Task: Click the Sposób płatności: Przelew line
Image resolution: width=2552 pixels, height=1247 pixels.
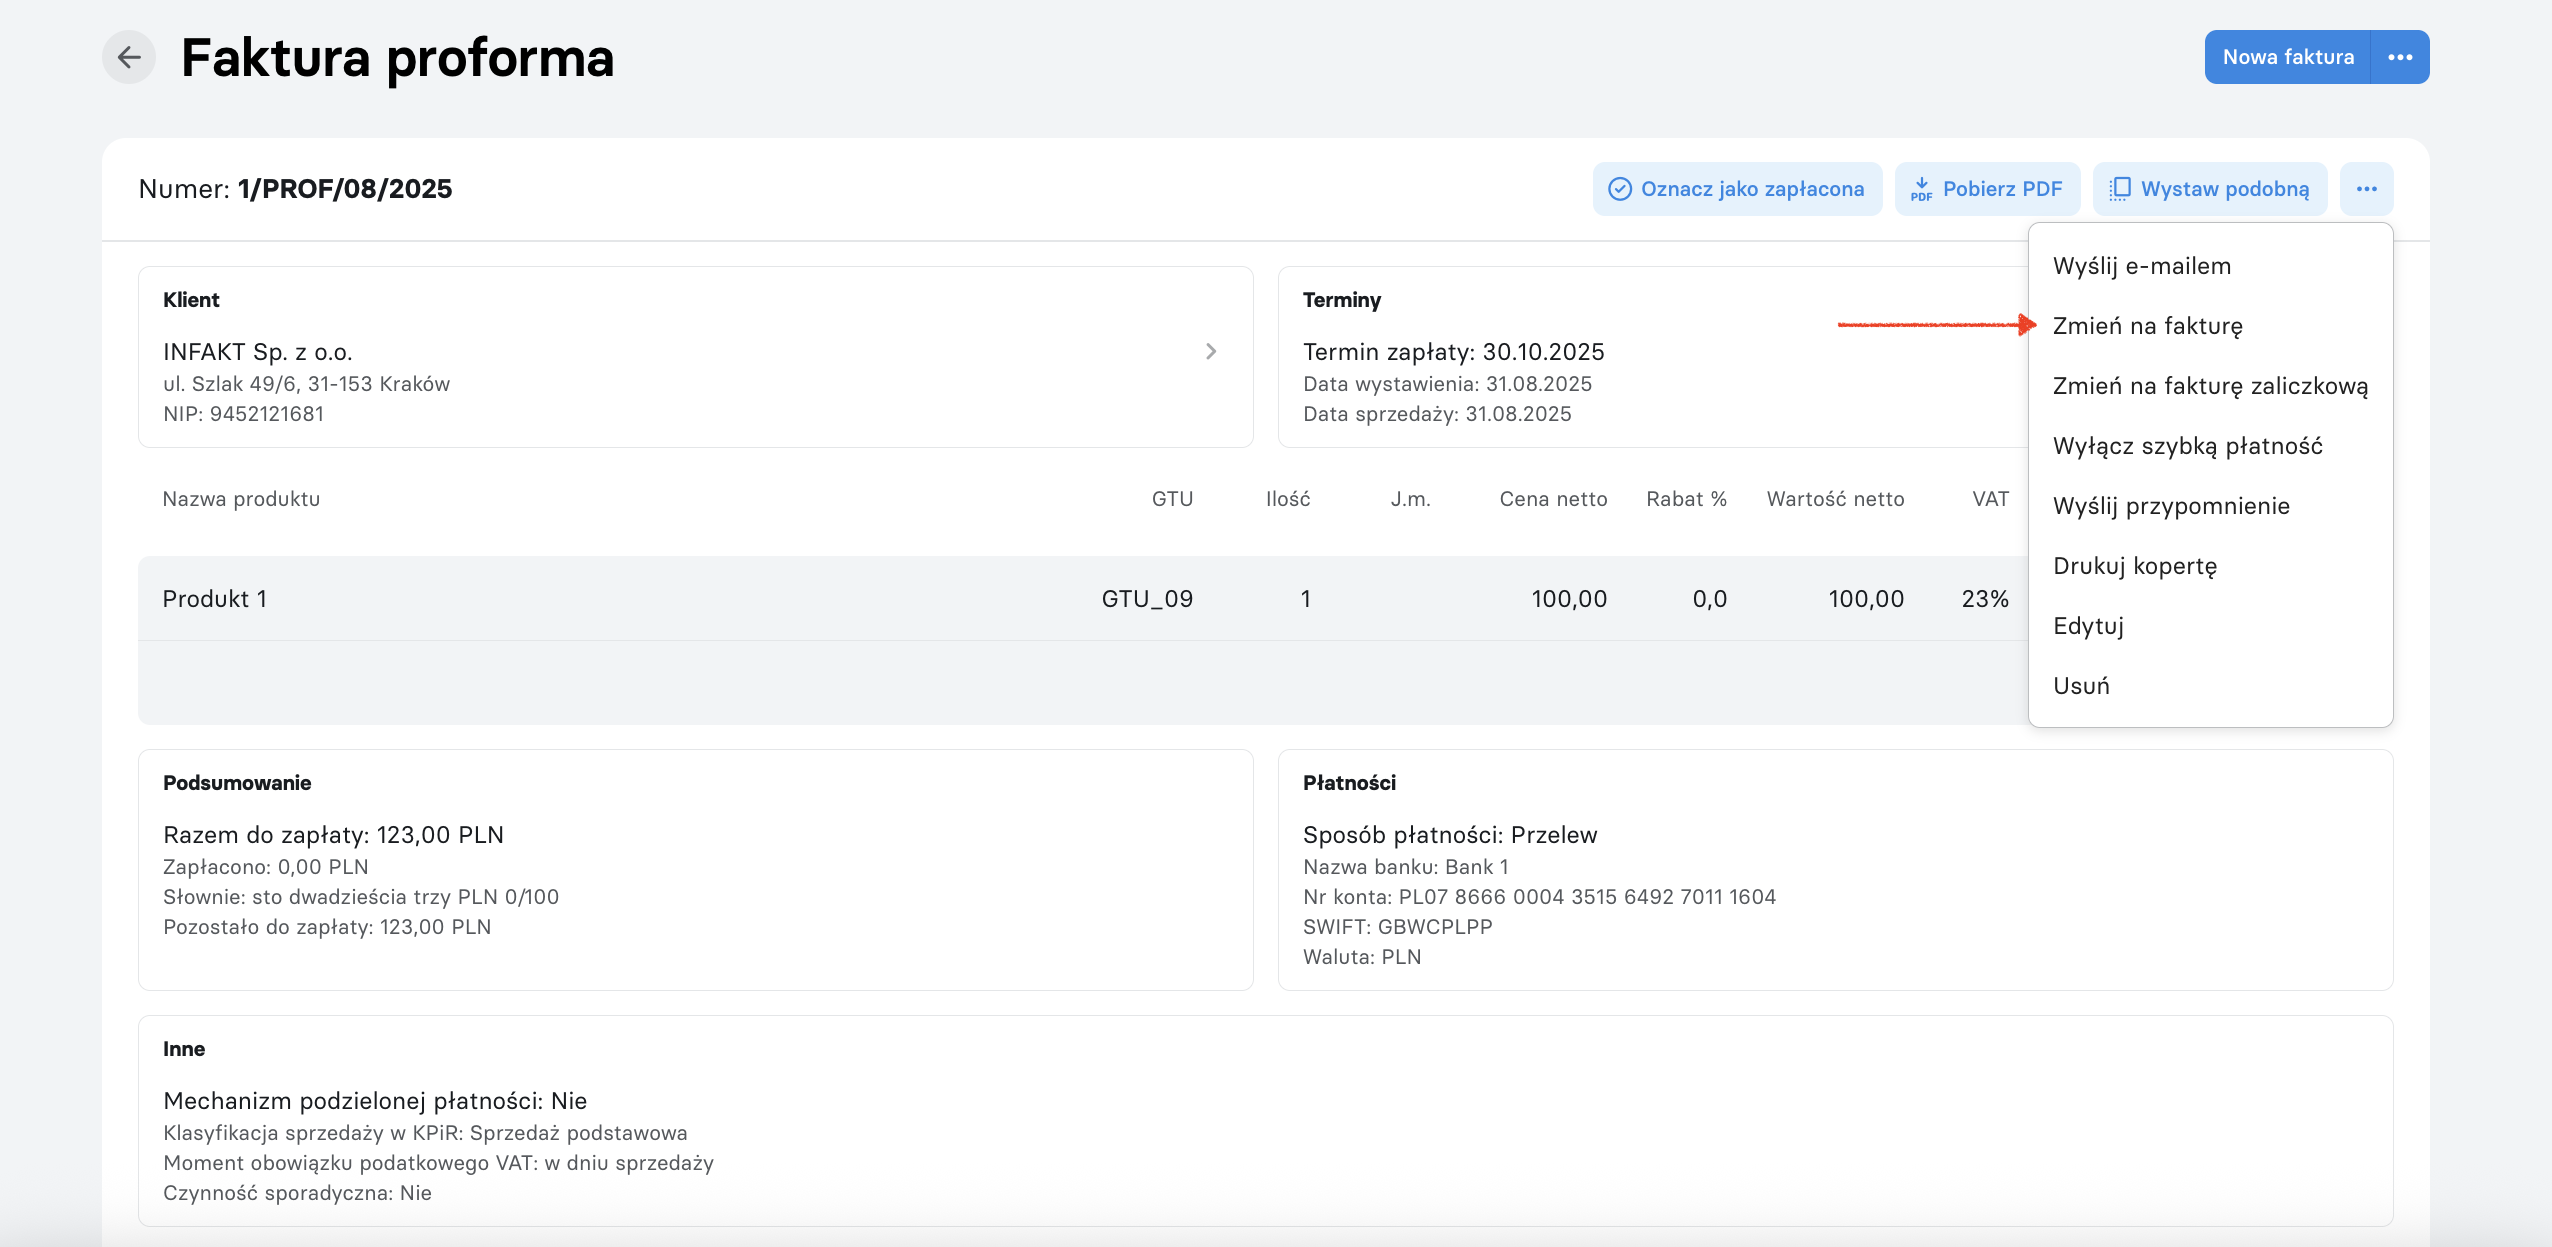Action: (x=1450, y=835)
